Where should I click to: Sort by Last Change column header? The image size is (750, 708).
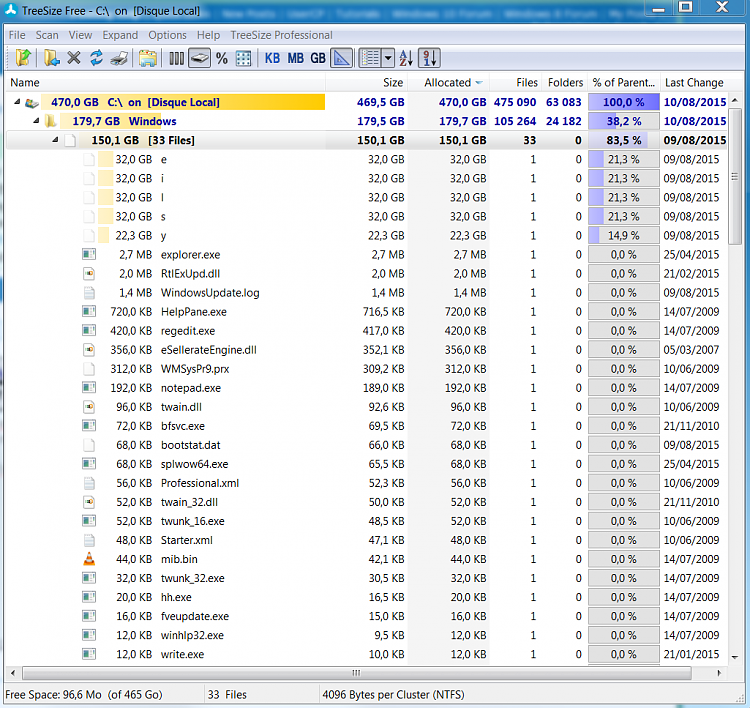tap(694, 82)
